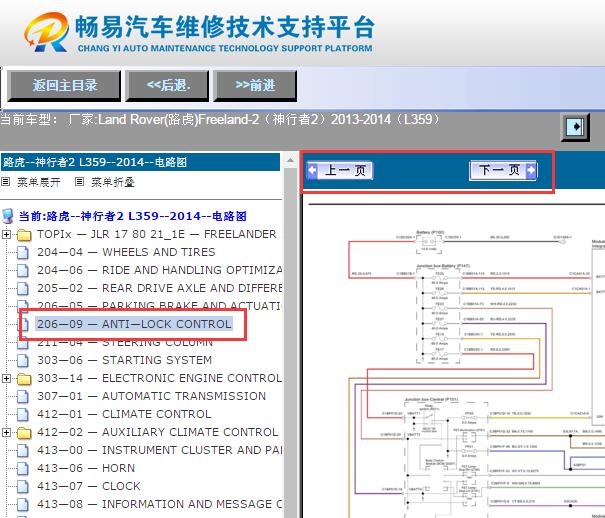Open the previous page with 上一页
This screenshot has height=518, width=605.
pyautogui.click(x=340, y=170)
